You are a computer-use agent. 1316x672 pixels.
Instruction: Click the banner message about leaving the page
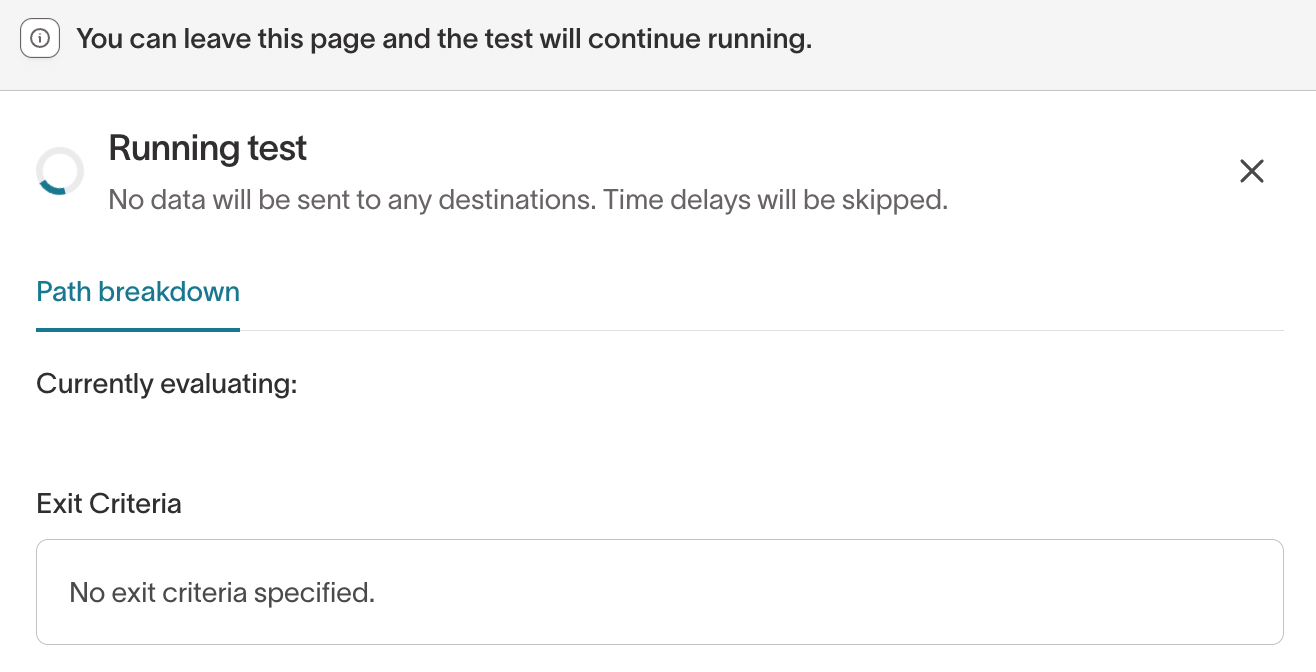tap(443, 38)
